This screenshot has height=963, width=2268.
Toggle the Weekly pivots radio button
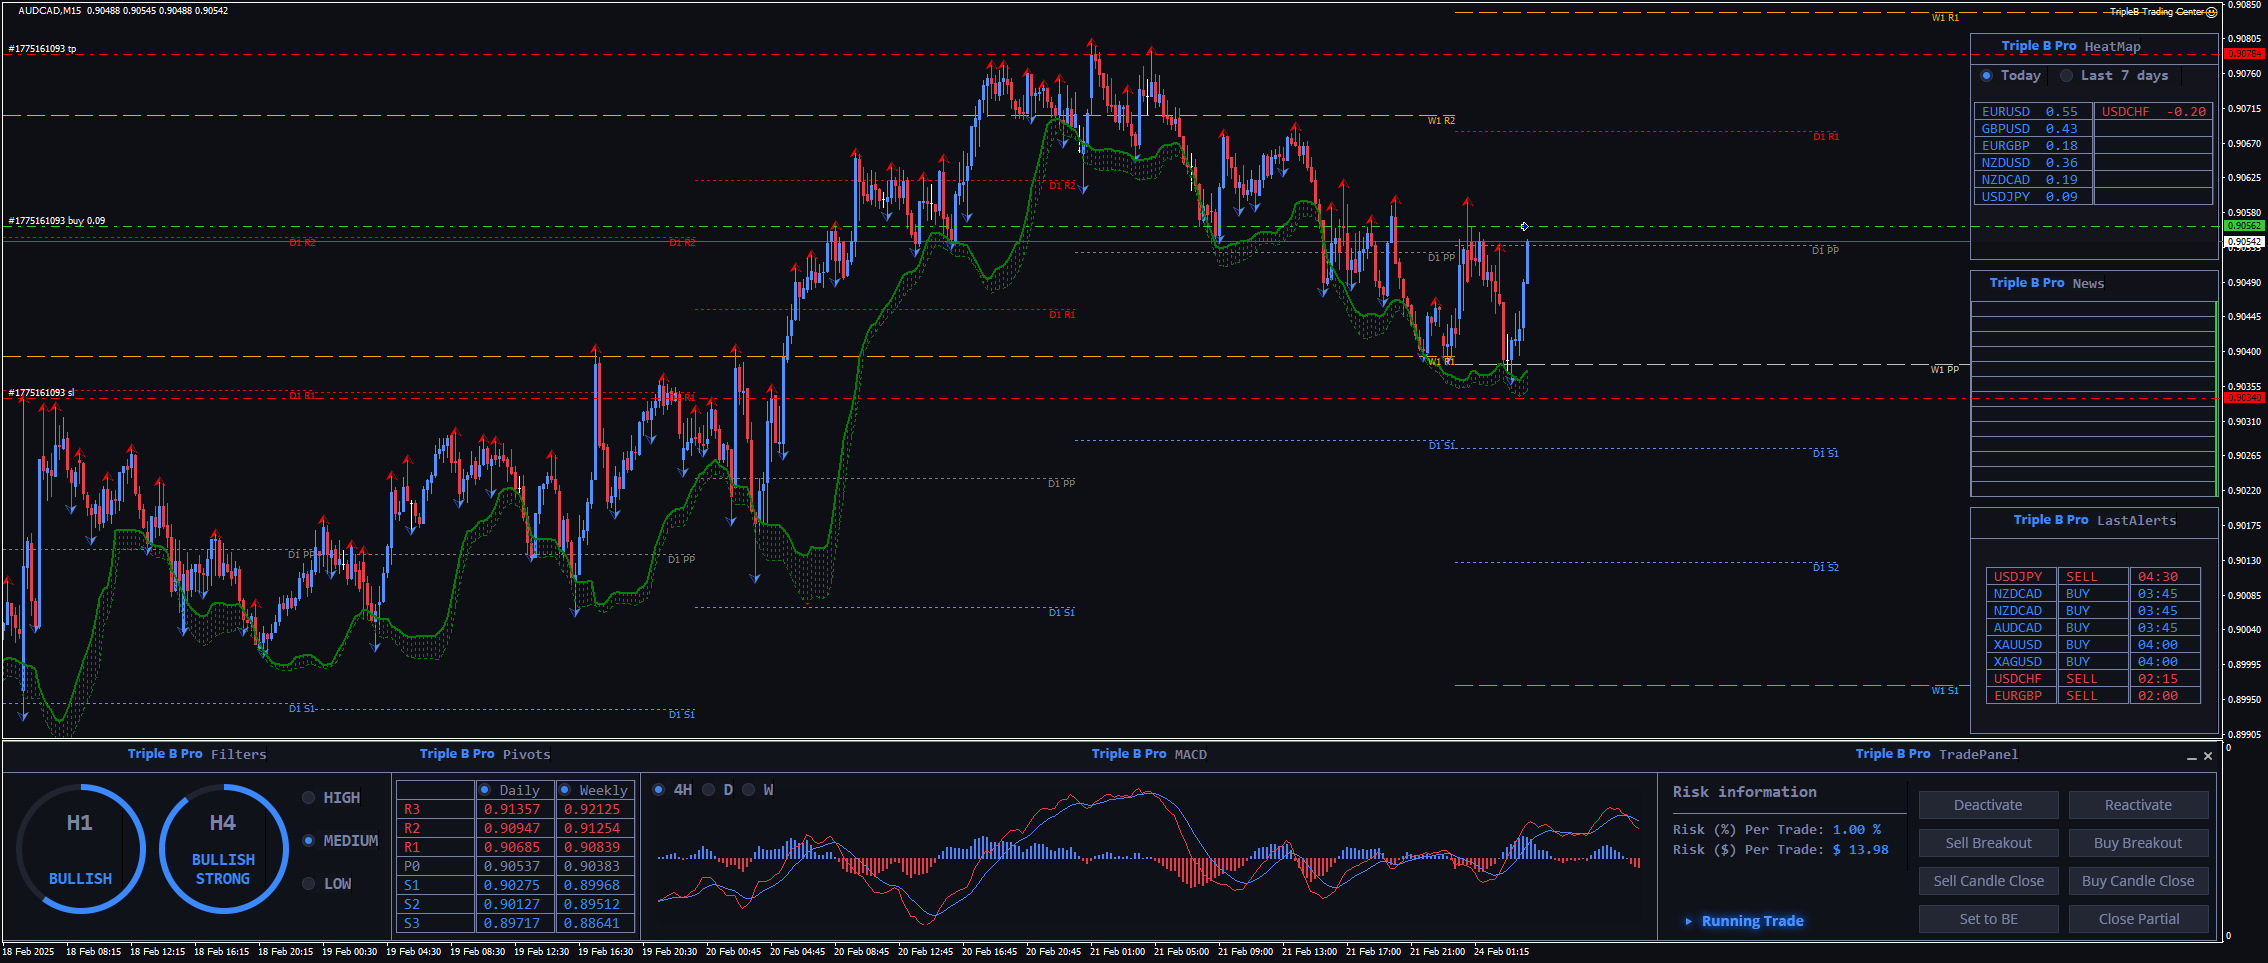pos(565,790)
